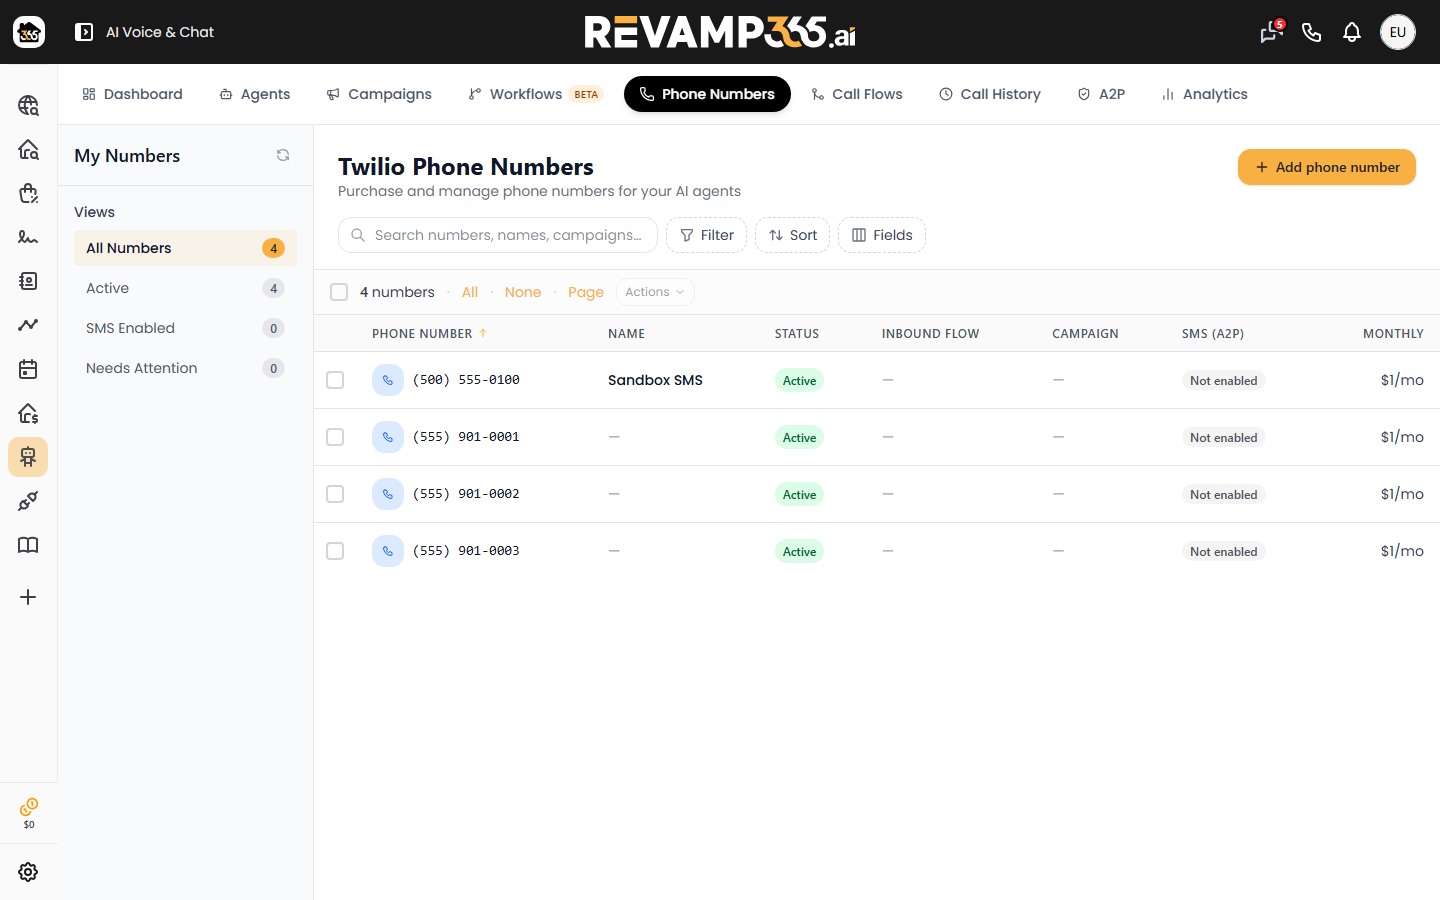
Task: Open the Analytics tab
Action: click(x=1204, y=94)
